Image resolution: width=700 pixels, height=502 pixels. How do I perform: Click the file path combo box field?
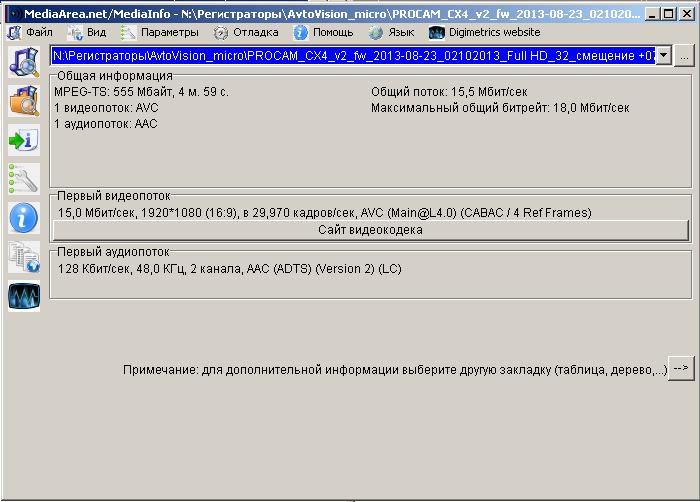pyautogui.click(x=350, y=57)
